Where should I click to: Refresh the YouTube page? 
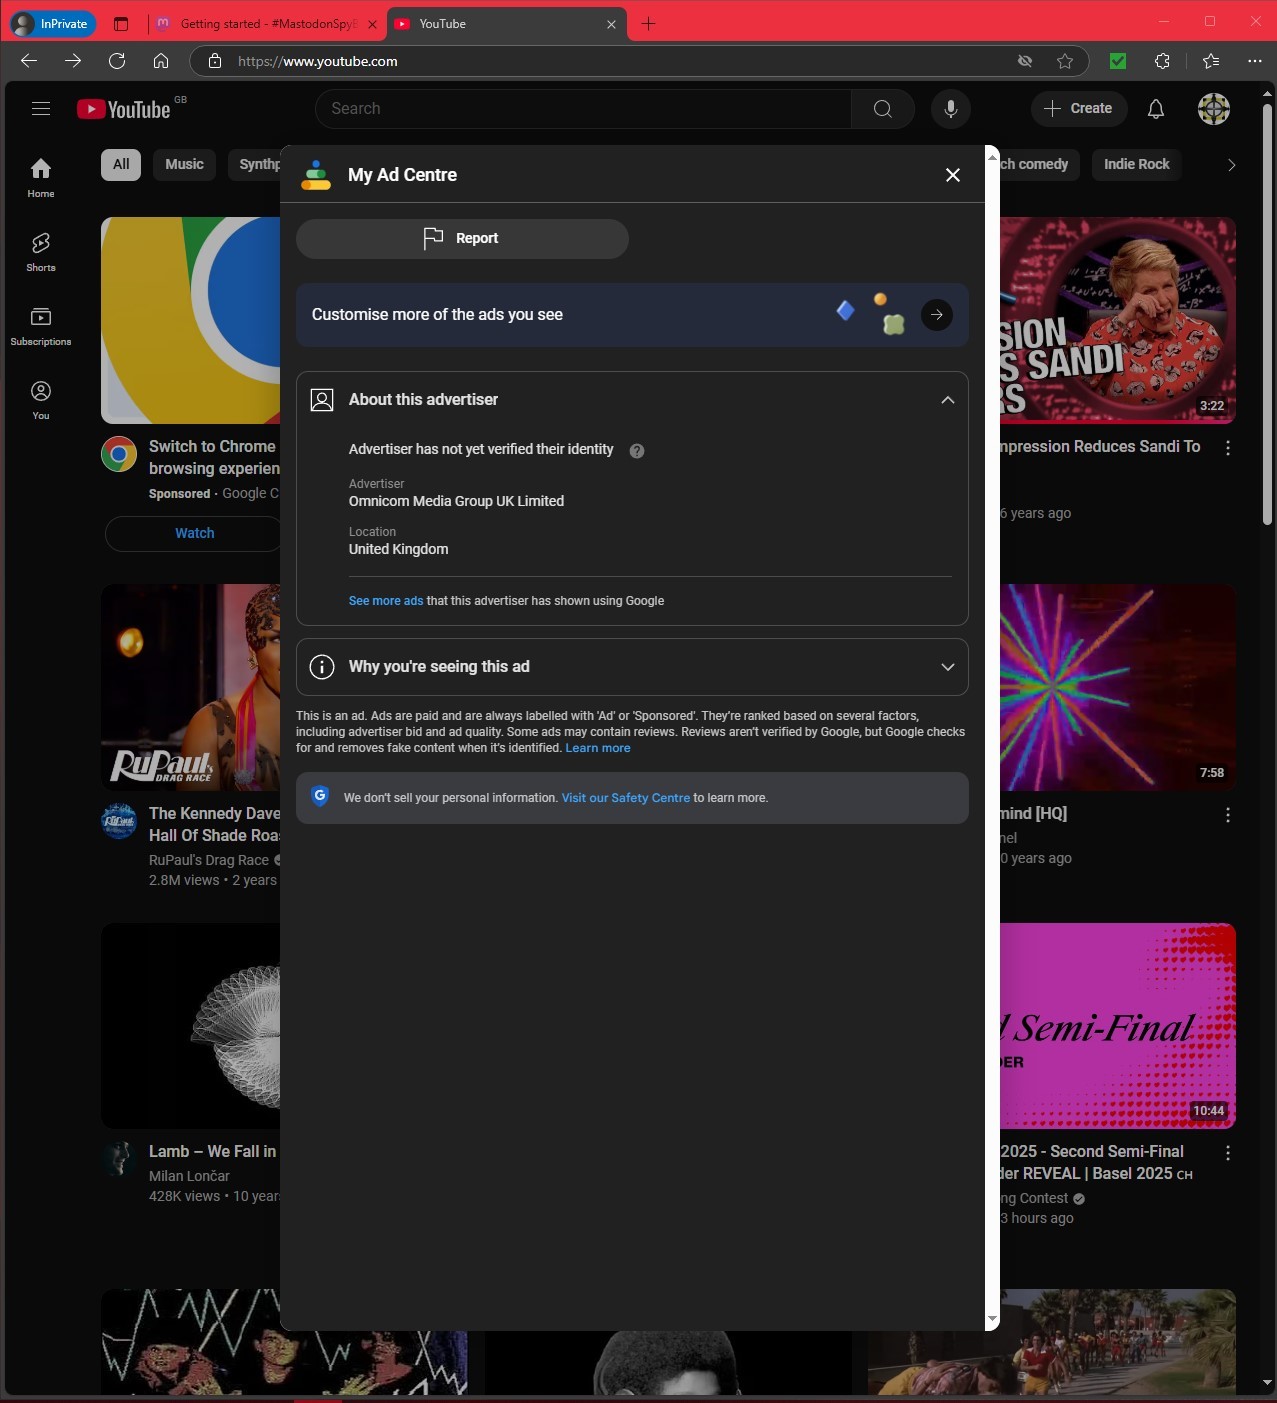pyautogui.click(x=117, y=61)
